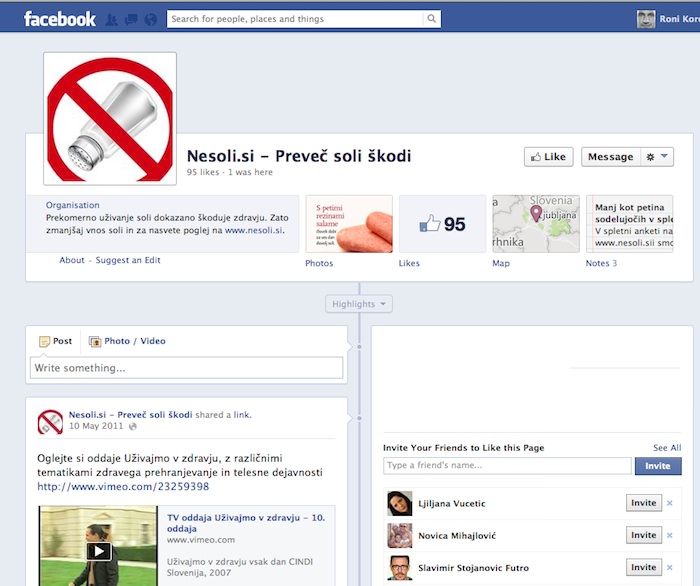Expand the Highlights dropdown
The image size is (700, 586).
[359, 304]
